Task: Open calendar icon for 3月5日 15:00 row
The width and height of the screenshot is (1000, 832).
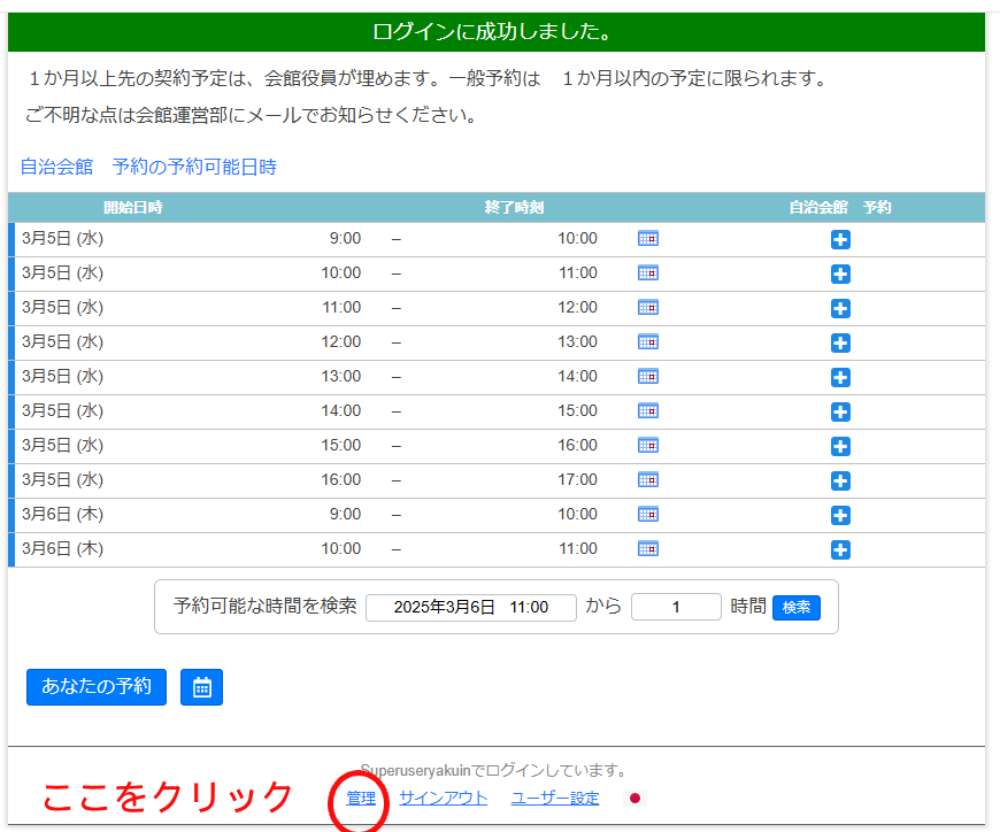Action: click(x=648, y=445)
